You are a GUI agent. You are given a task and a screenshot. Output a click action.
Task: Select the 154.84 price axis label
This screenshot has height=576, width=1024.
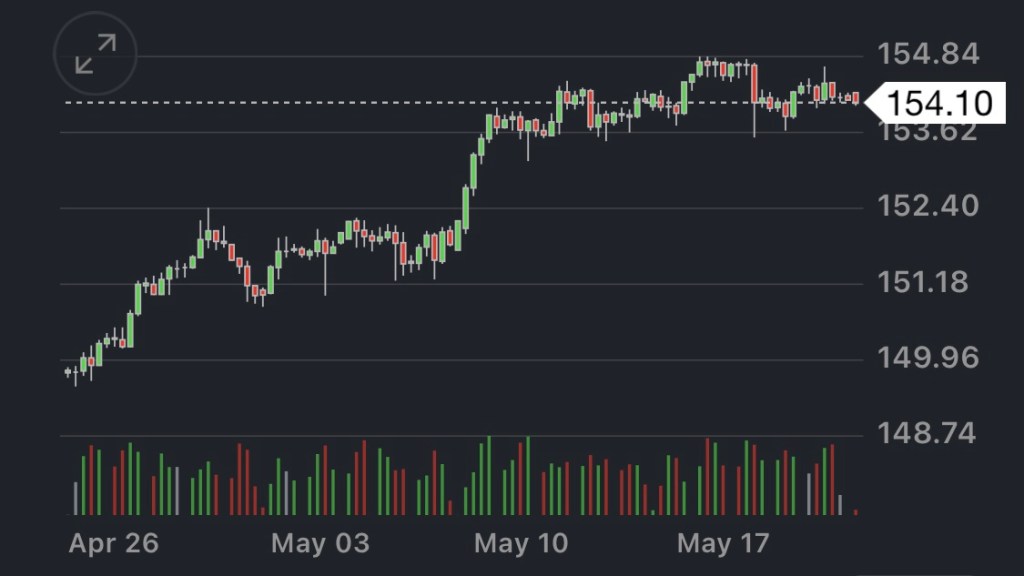[927, 54]
